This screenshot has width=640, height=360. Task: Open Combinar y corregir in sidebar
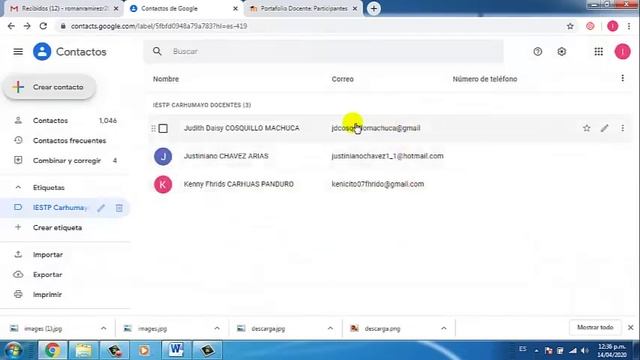click(x=65, y=160)
